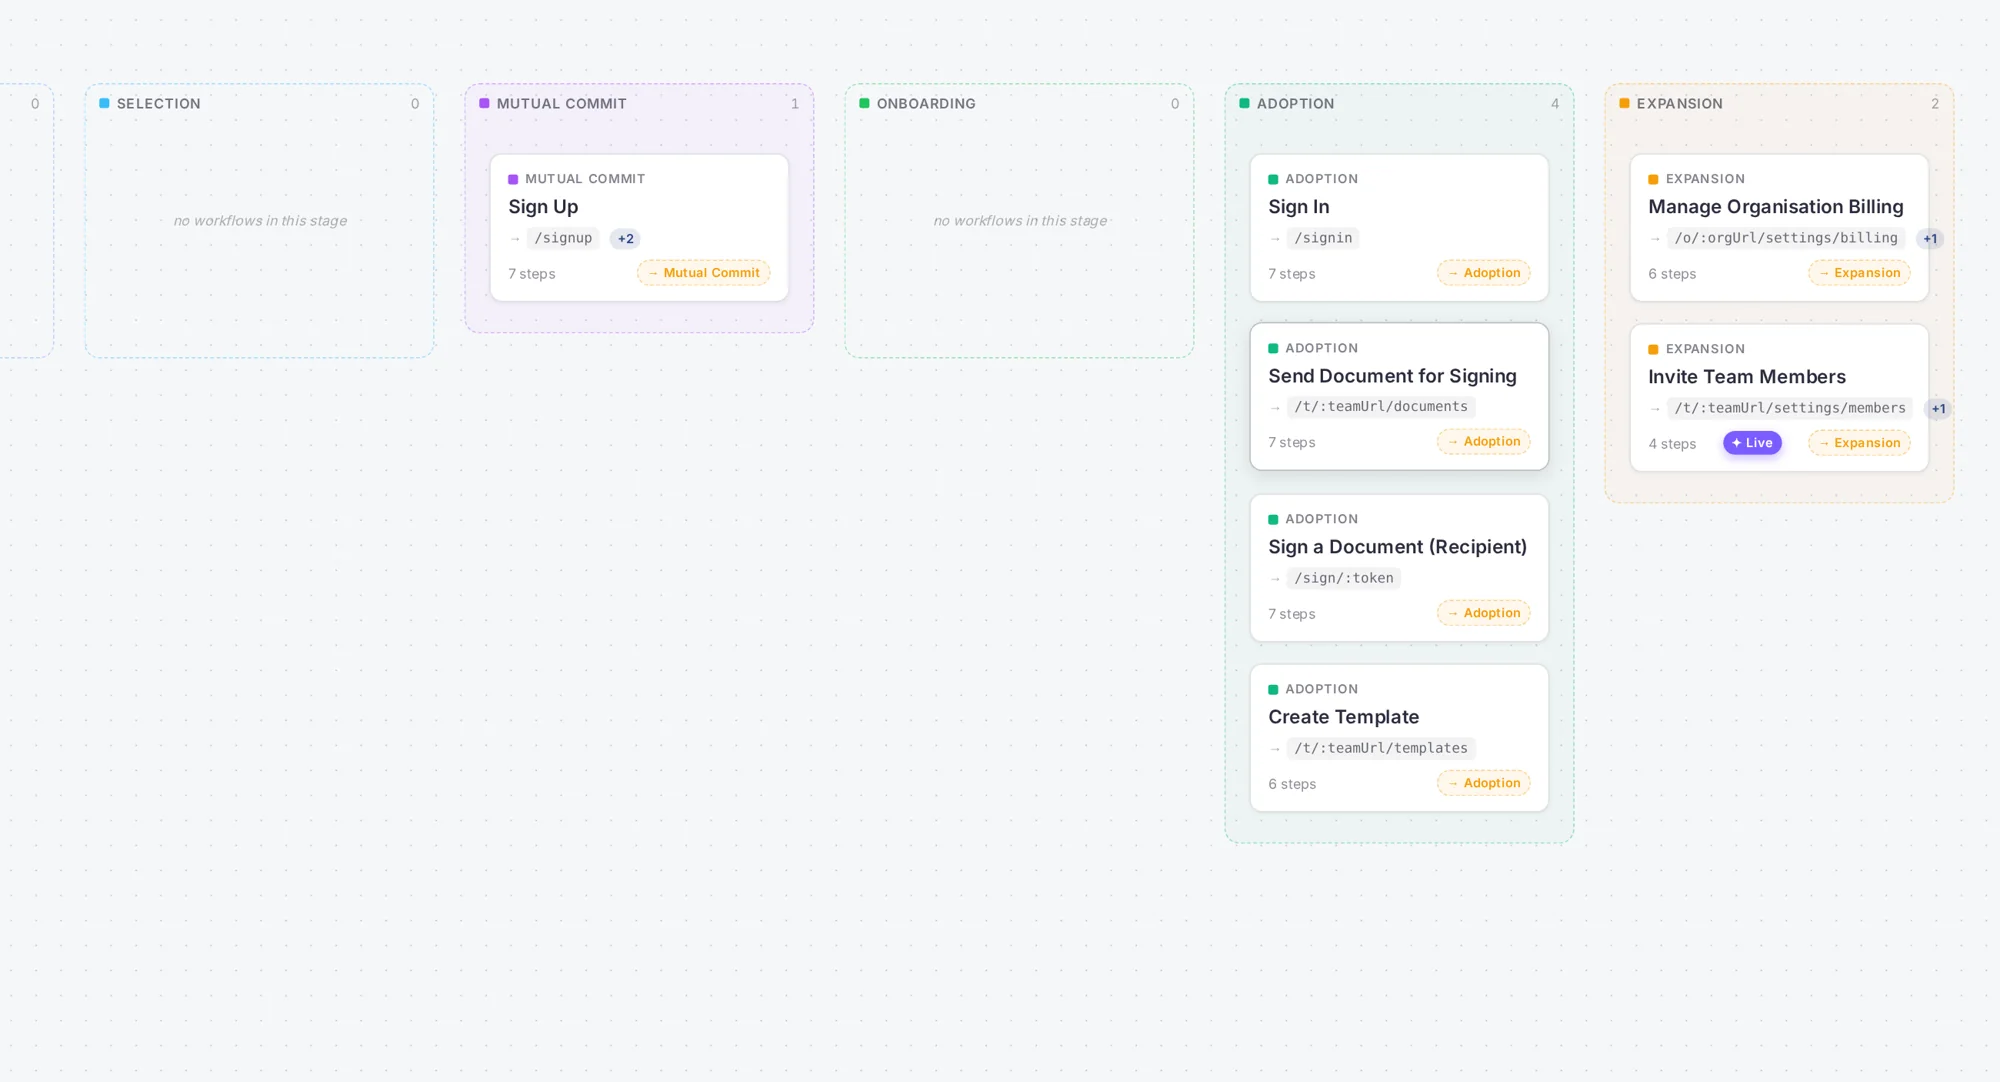Open the Sign Up workflow card

[639, 227]
